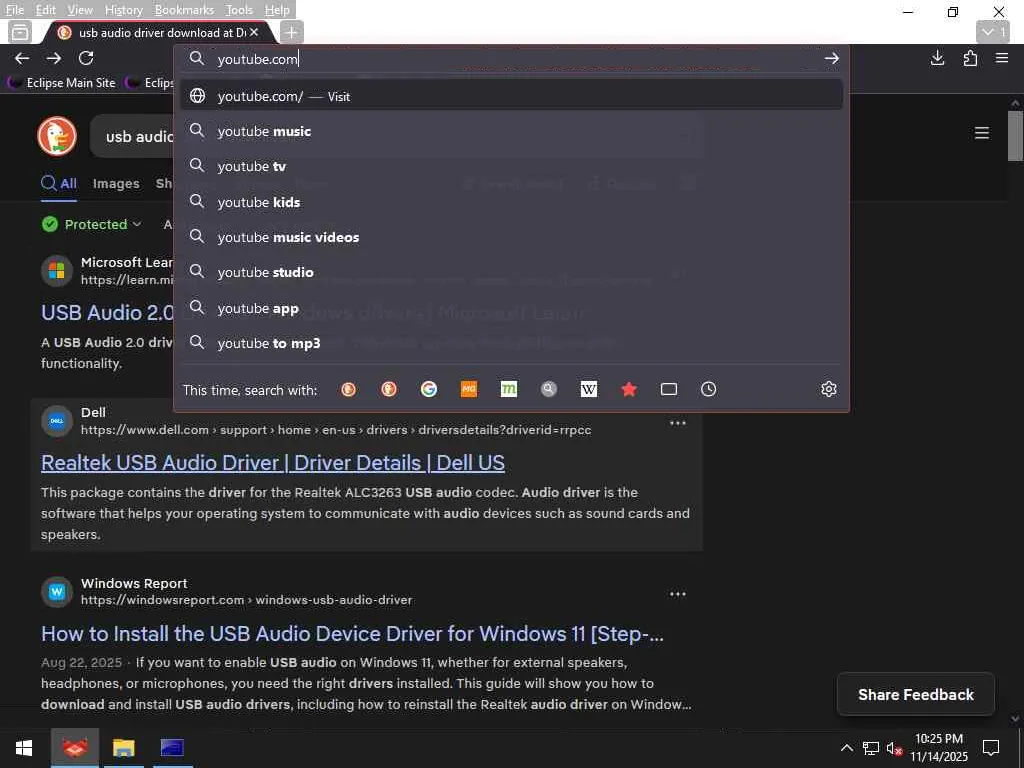Search bookmarks using the red star icon
Image resolution: width=1024 pixels, height=768 pixels.
pos(628,389)
